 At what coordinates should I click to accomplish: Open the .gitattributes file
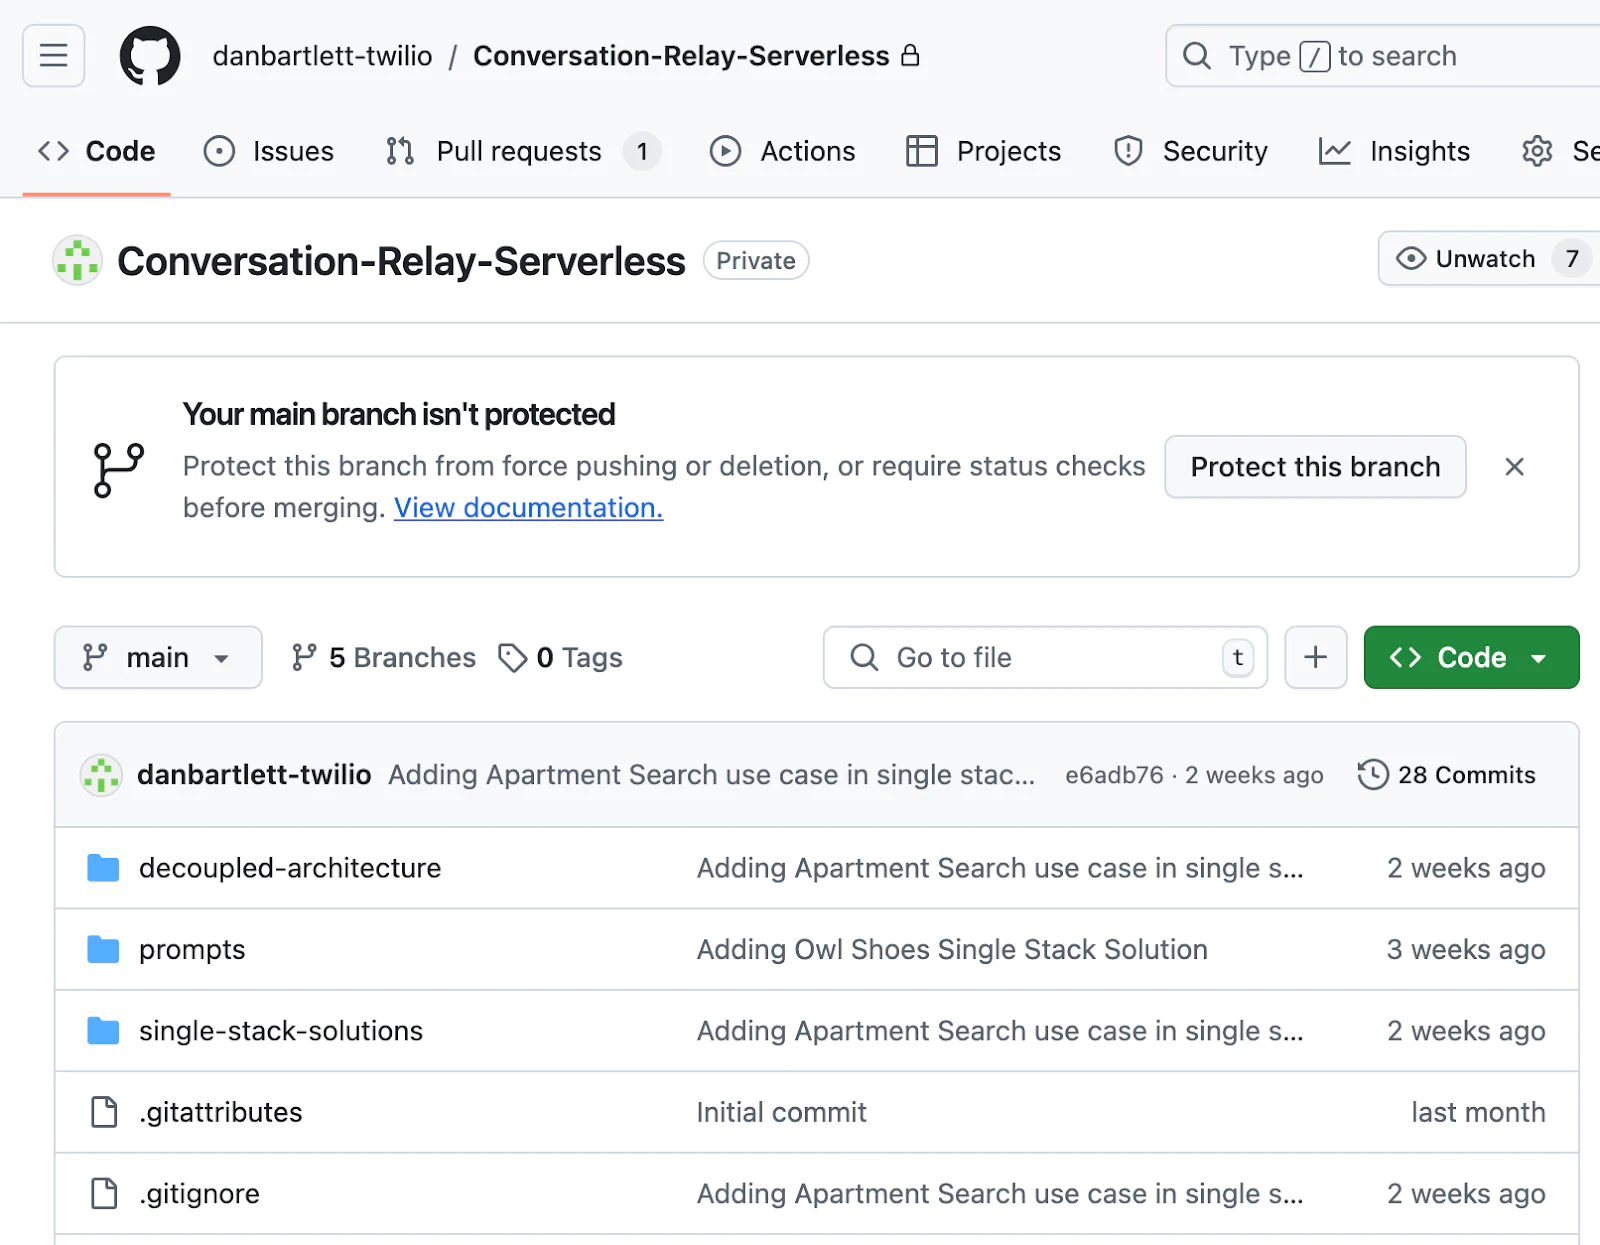coord(220,1112)
